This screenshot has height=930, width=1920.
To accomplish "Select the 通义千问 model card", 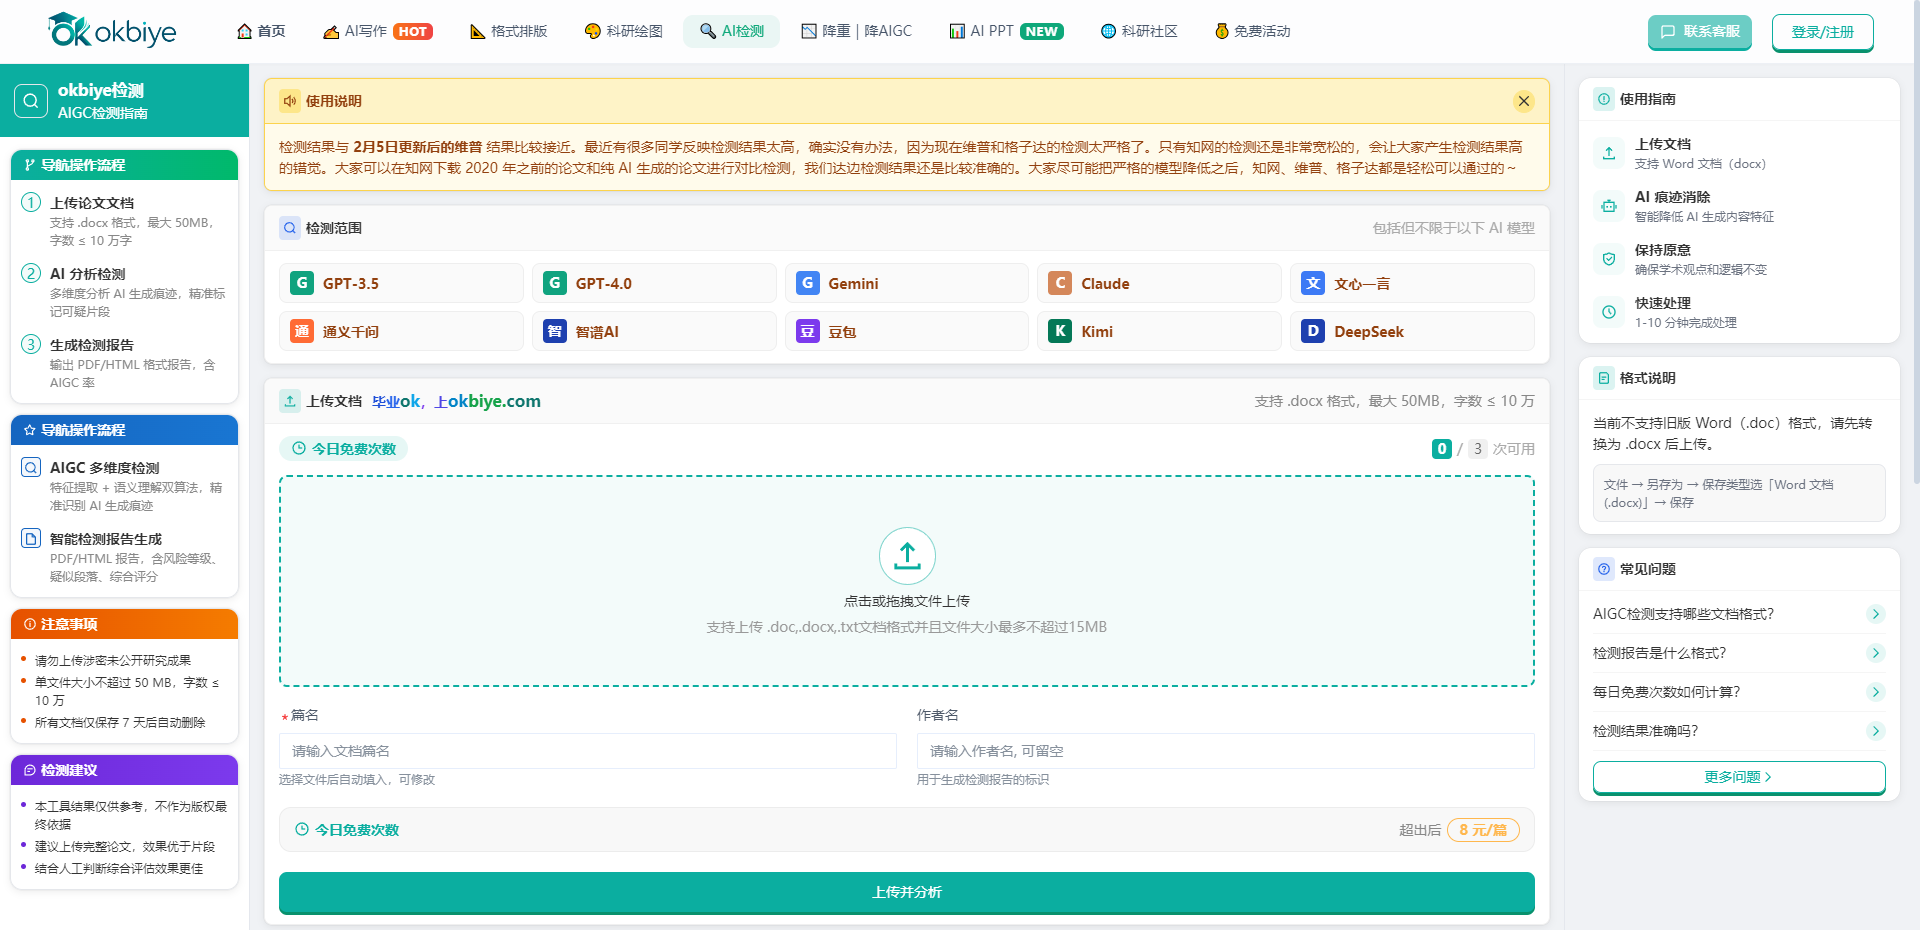I will click(x=401, y=331).
